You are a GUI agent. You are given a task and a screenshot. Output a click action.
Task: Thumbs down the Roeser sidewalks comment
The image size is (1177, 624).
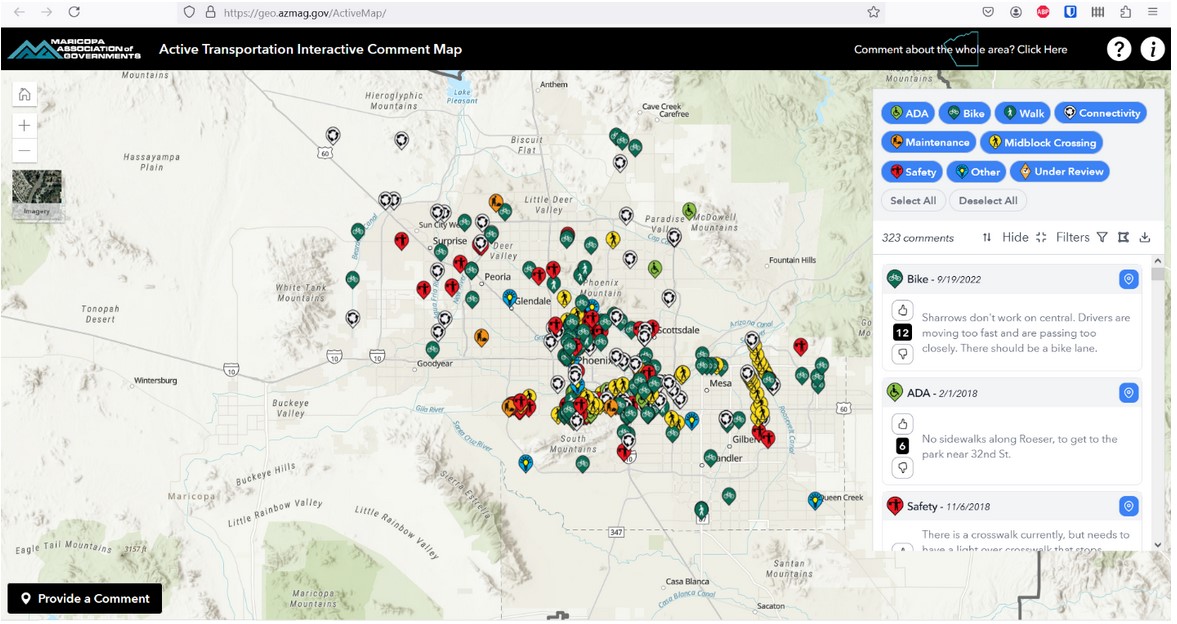pyautogui.click(x=902, y=467)
